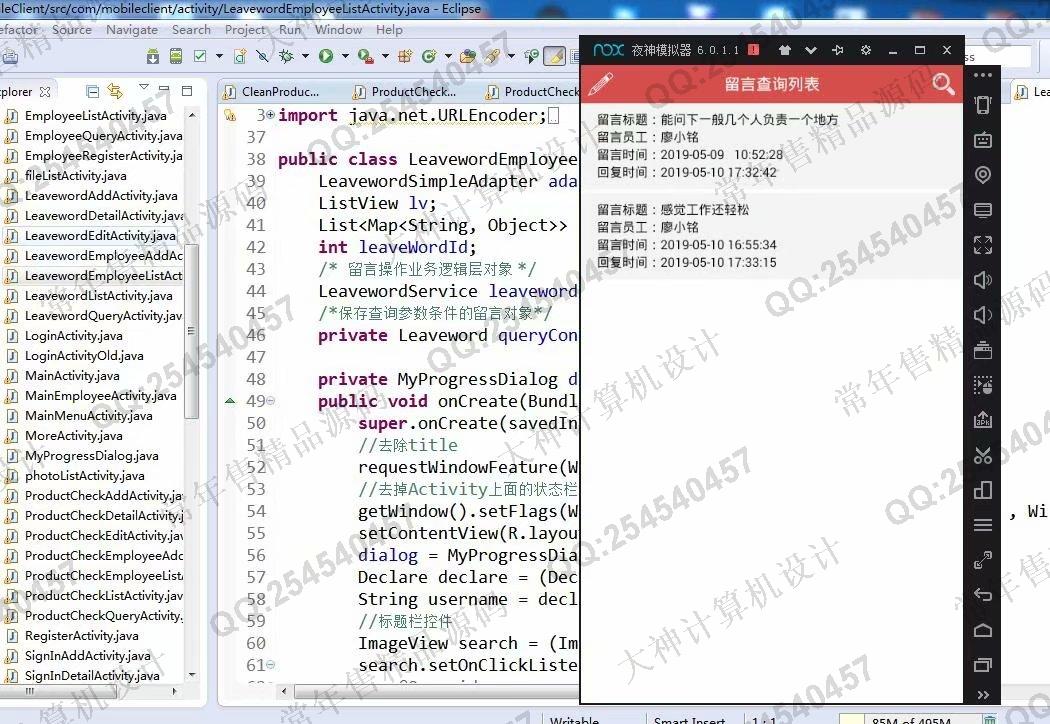The height and width of the screenshot is (724, 1050).
Task: Collapse the onCreate method at line 49
Action: pos(272,401)
